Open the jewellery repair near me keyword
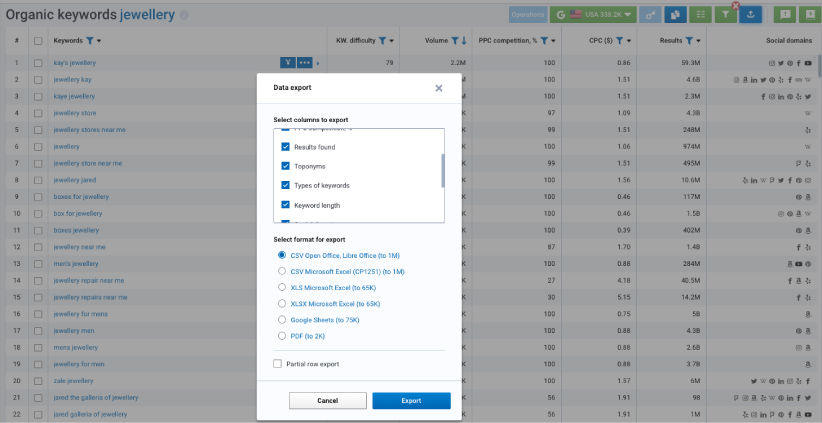 coord(89,280)
